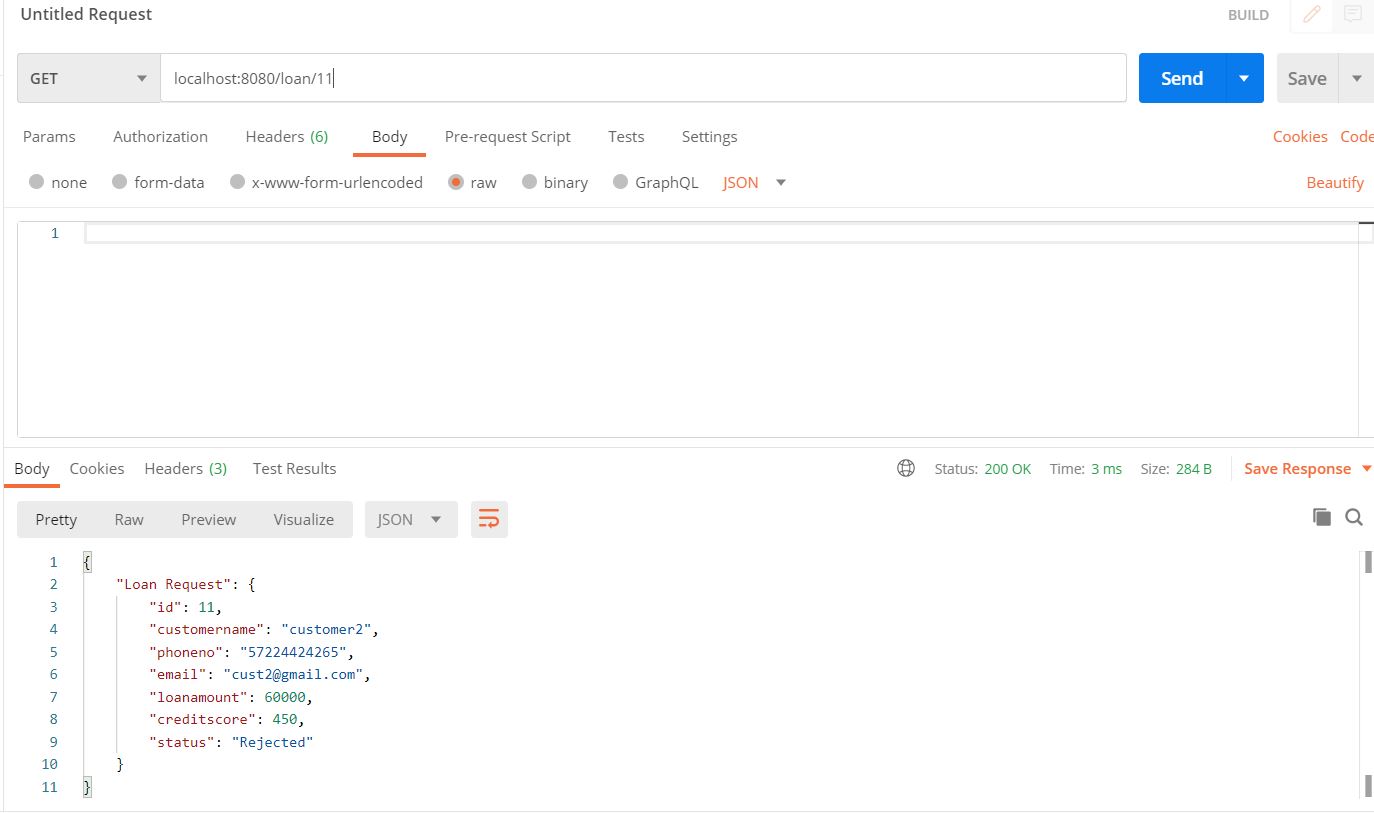Screen dimensions: 1374x813
Task: Copy response with the copy icon
Action: 1322,517
